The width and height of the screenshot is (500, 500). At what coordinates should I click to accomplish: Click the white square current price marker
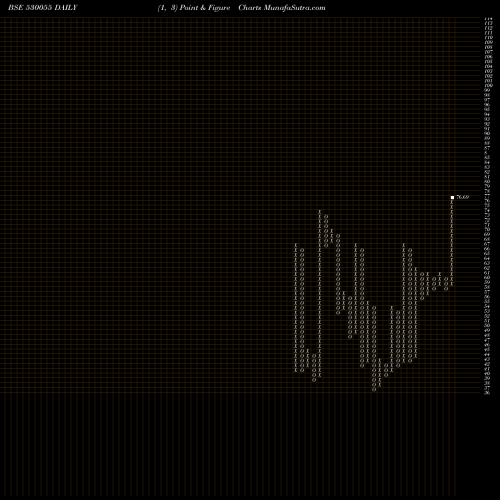452,197
